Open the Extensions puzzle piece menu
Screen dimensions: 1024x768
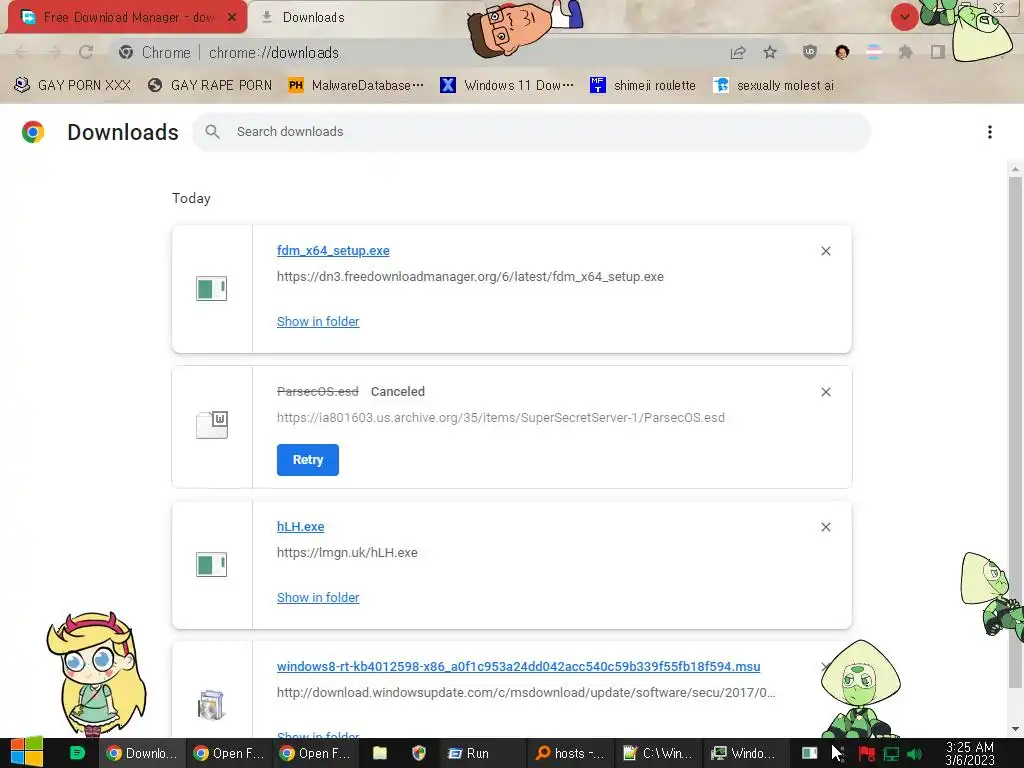tap(905, 52)
